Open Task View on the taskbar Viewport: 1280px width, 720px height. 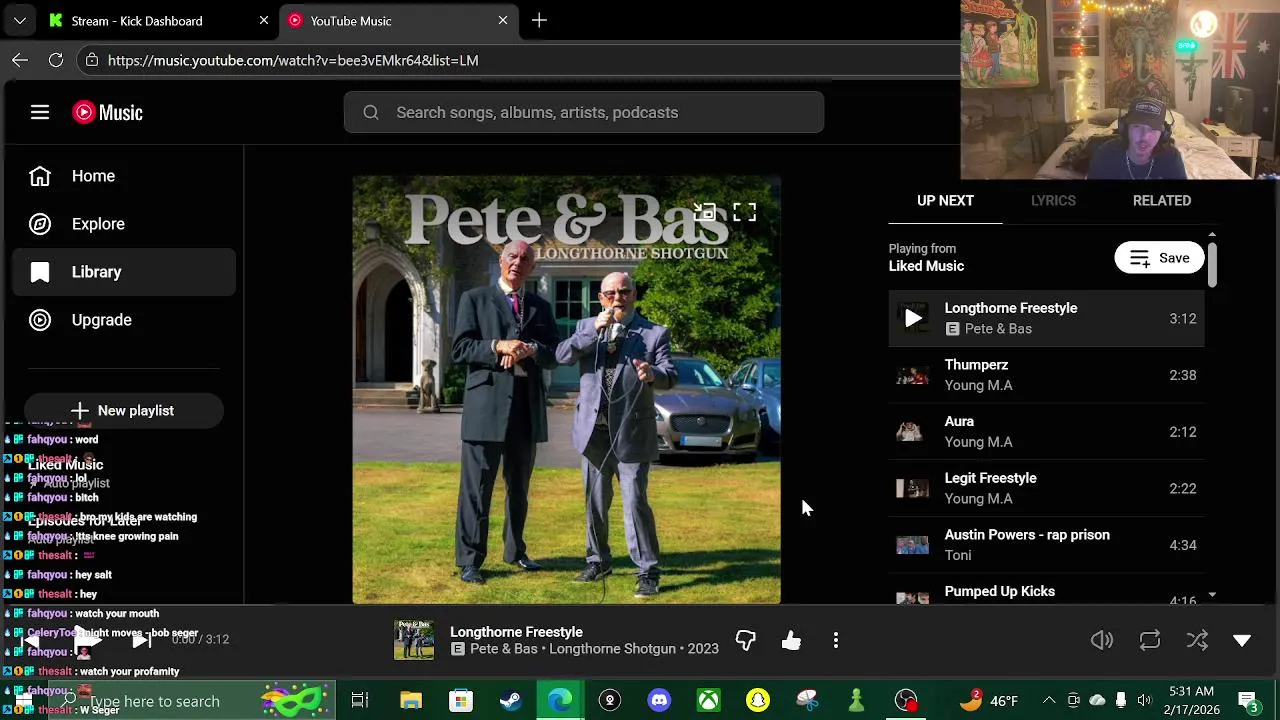(x=360, y=701)
